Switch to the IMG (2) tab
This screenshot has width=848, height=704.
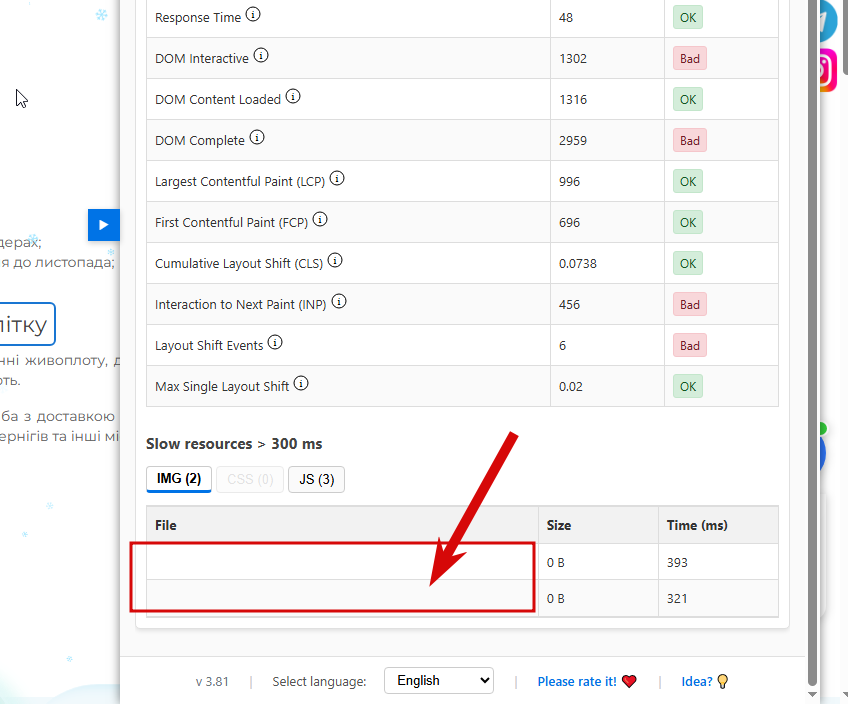pyautogui.click(x=179, y=479)
